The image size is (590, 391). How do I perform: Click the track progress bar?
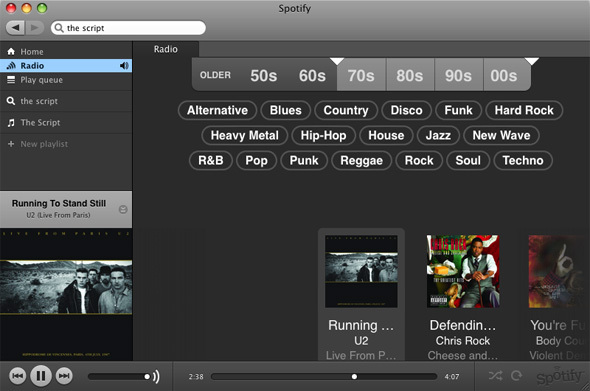324,376
